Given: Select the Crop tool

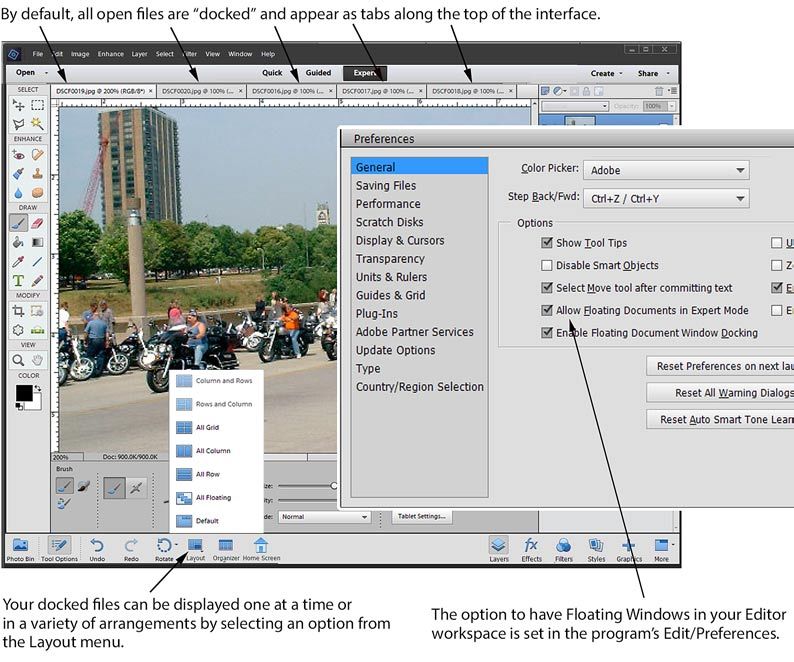Looking at the screenshot, I should click(x=18, y=311).
